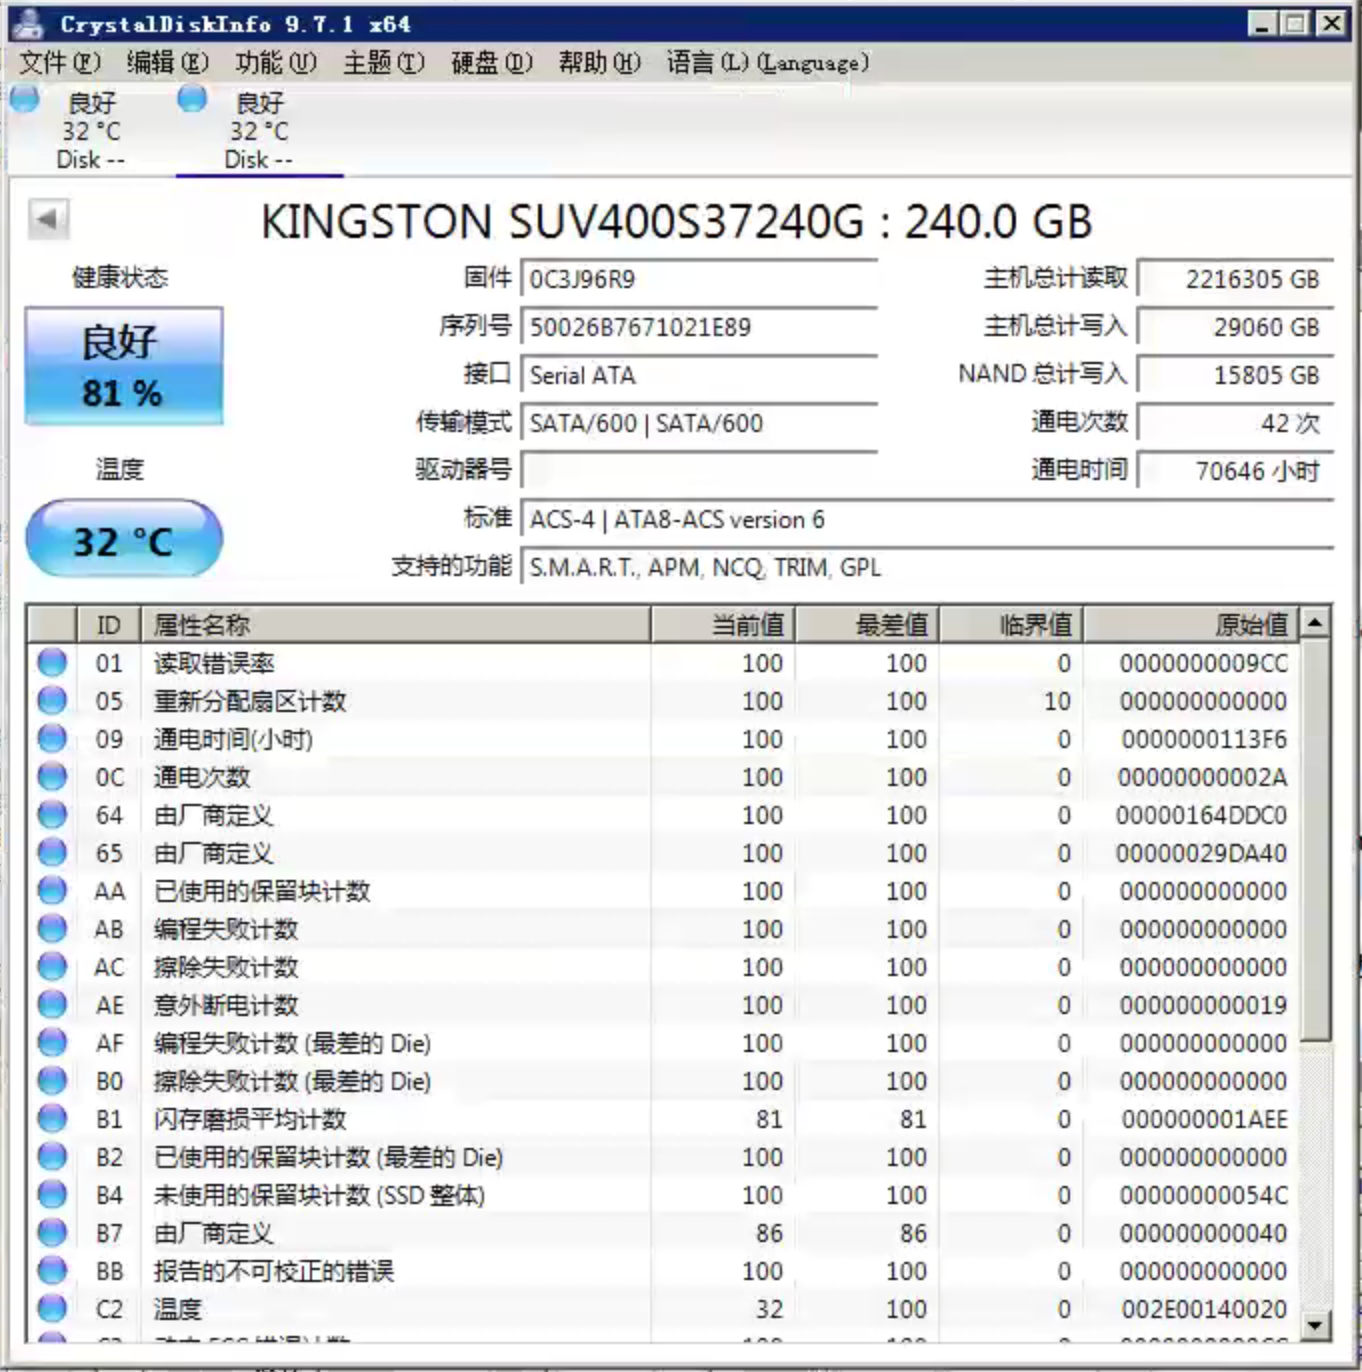This screenshot has width=1362, height=1372.
Task: Click status orb for attribute ID 64
Action: [x=52, y=814]
